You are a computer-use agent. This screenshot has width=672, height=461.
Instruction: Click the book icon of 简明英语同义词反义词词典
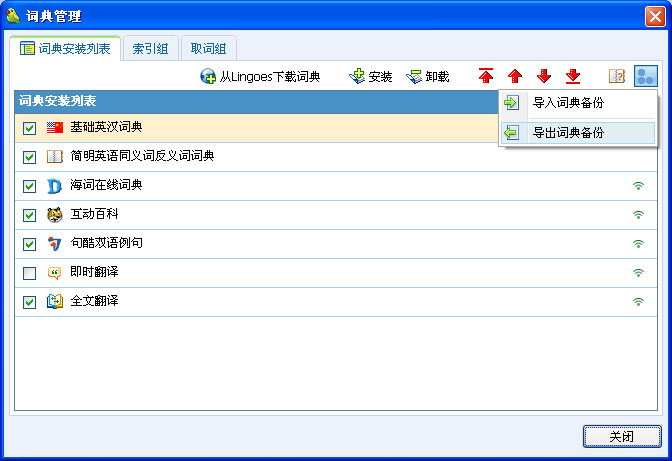point(55,156)
